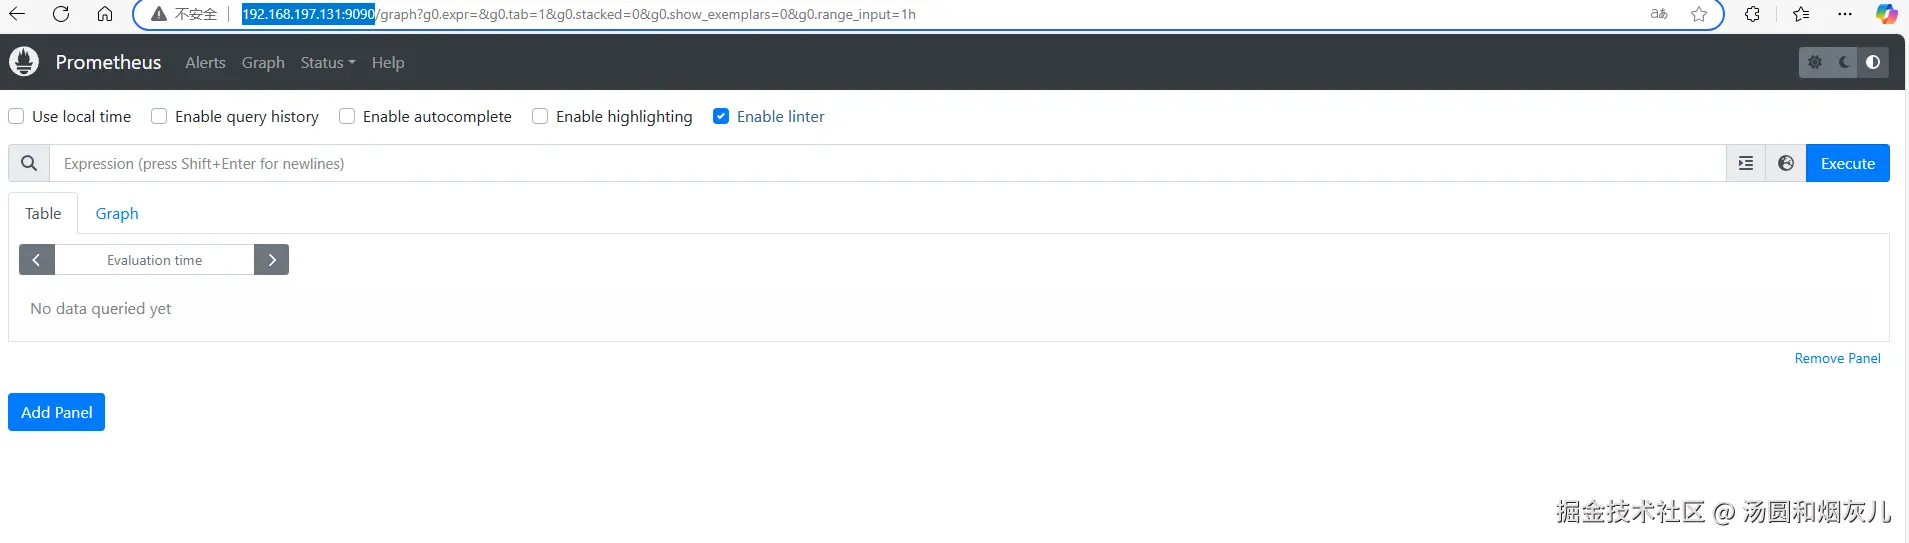The image size is (1909, 543).
Task: Select browser-preferred theme contrast icon
Action: [1873, 62]
